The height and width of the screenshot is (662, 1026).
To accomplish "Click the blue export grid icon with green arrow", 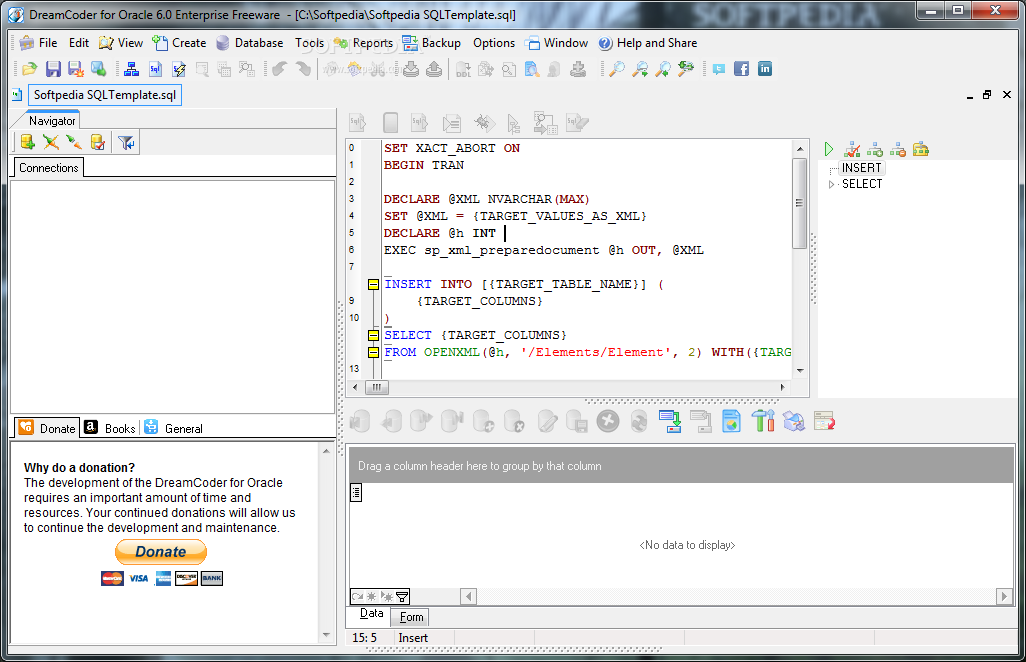I will pos(670,421).
